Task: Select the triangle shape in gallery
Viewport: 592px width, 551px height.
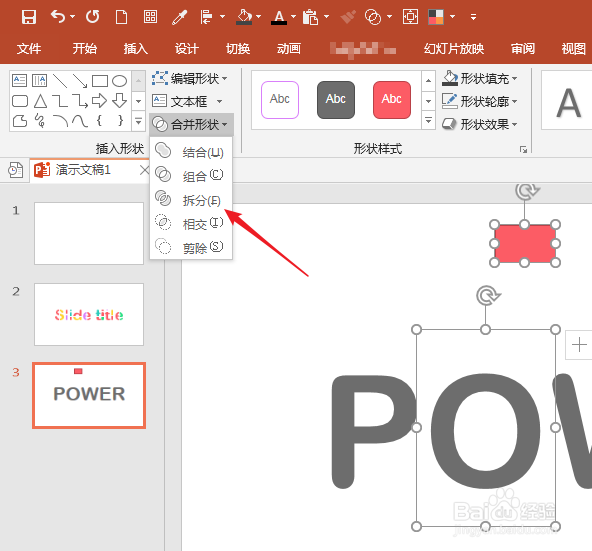Action: click(x=40, y=101)
